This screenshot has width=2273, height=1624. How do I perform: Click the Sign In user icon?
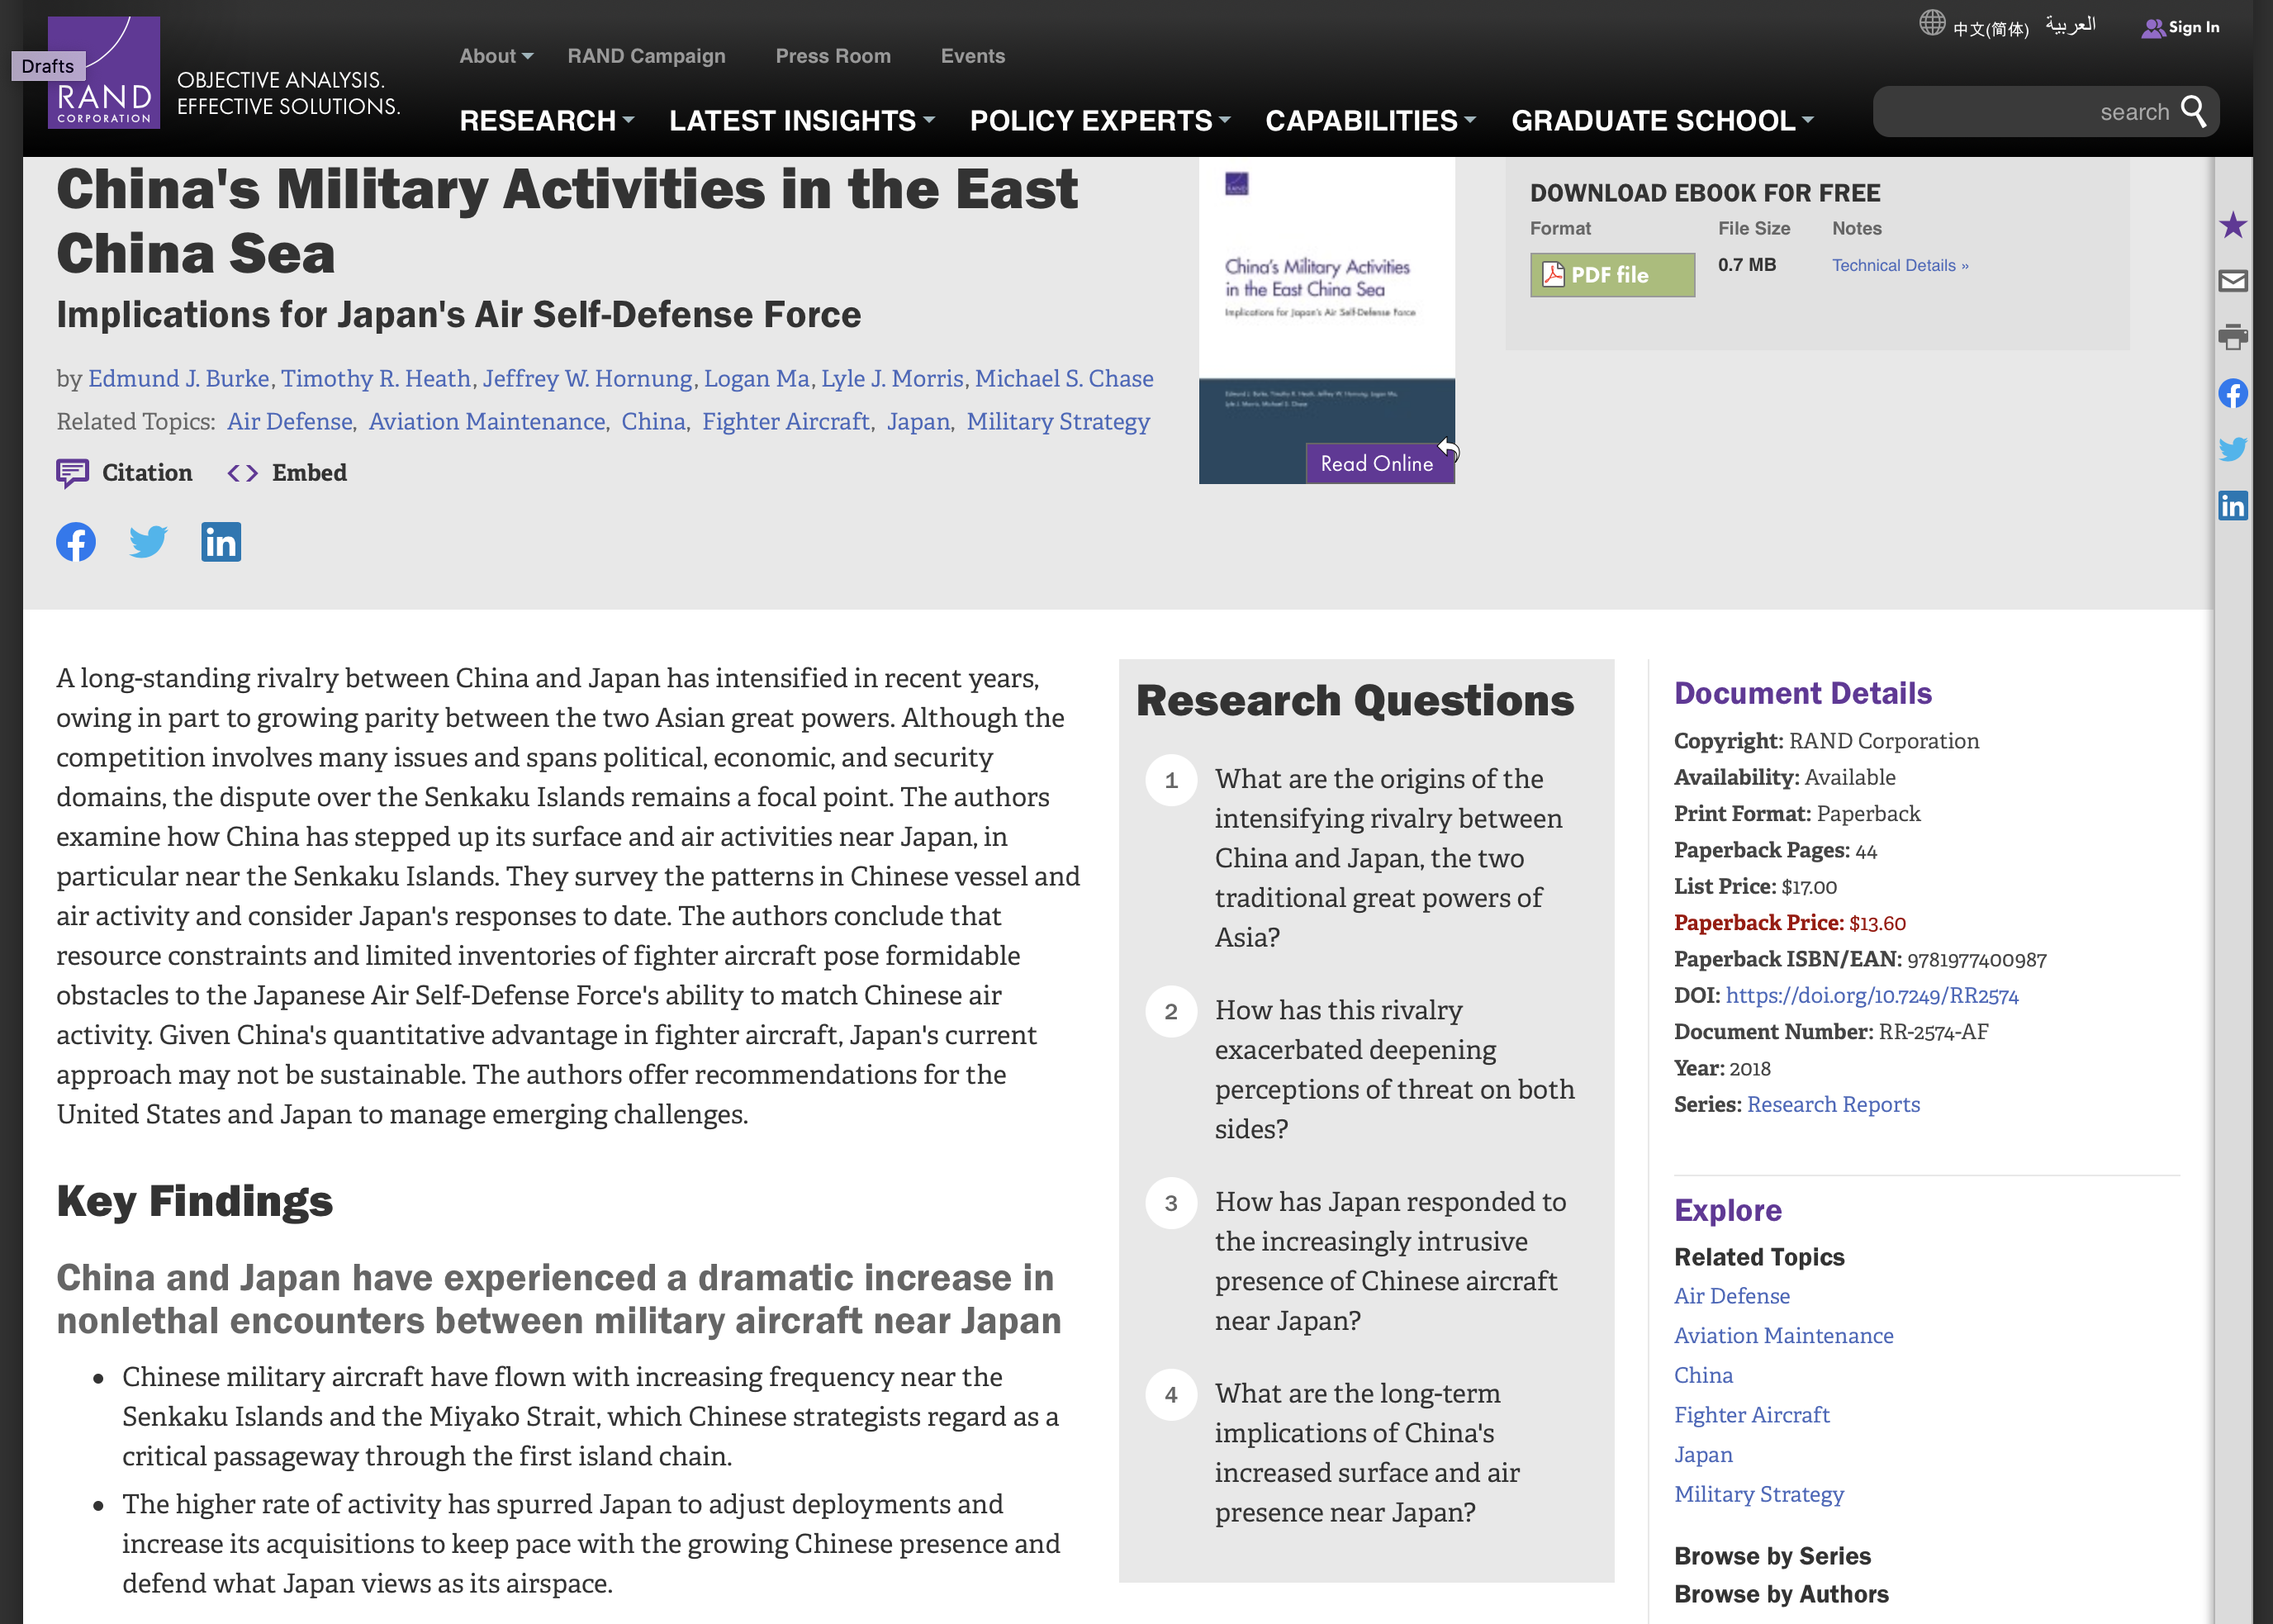[2152, 28]
